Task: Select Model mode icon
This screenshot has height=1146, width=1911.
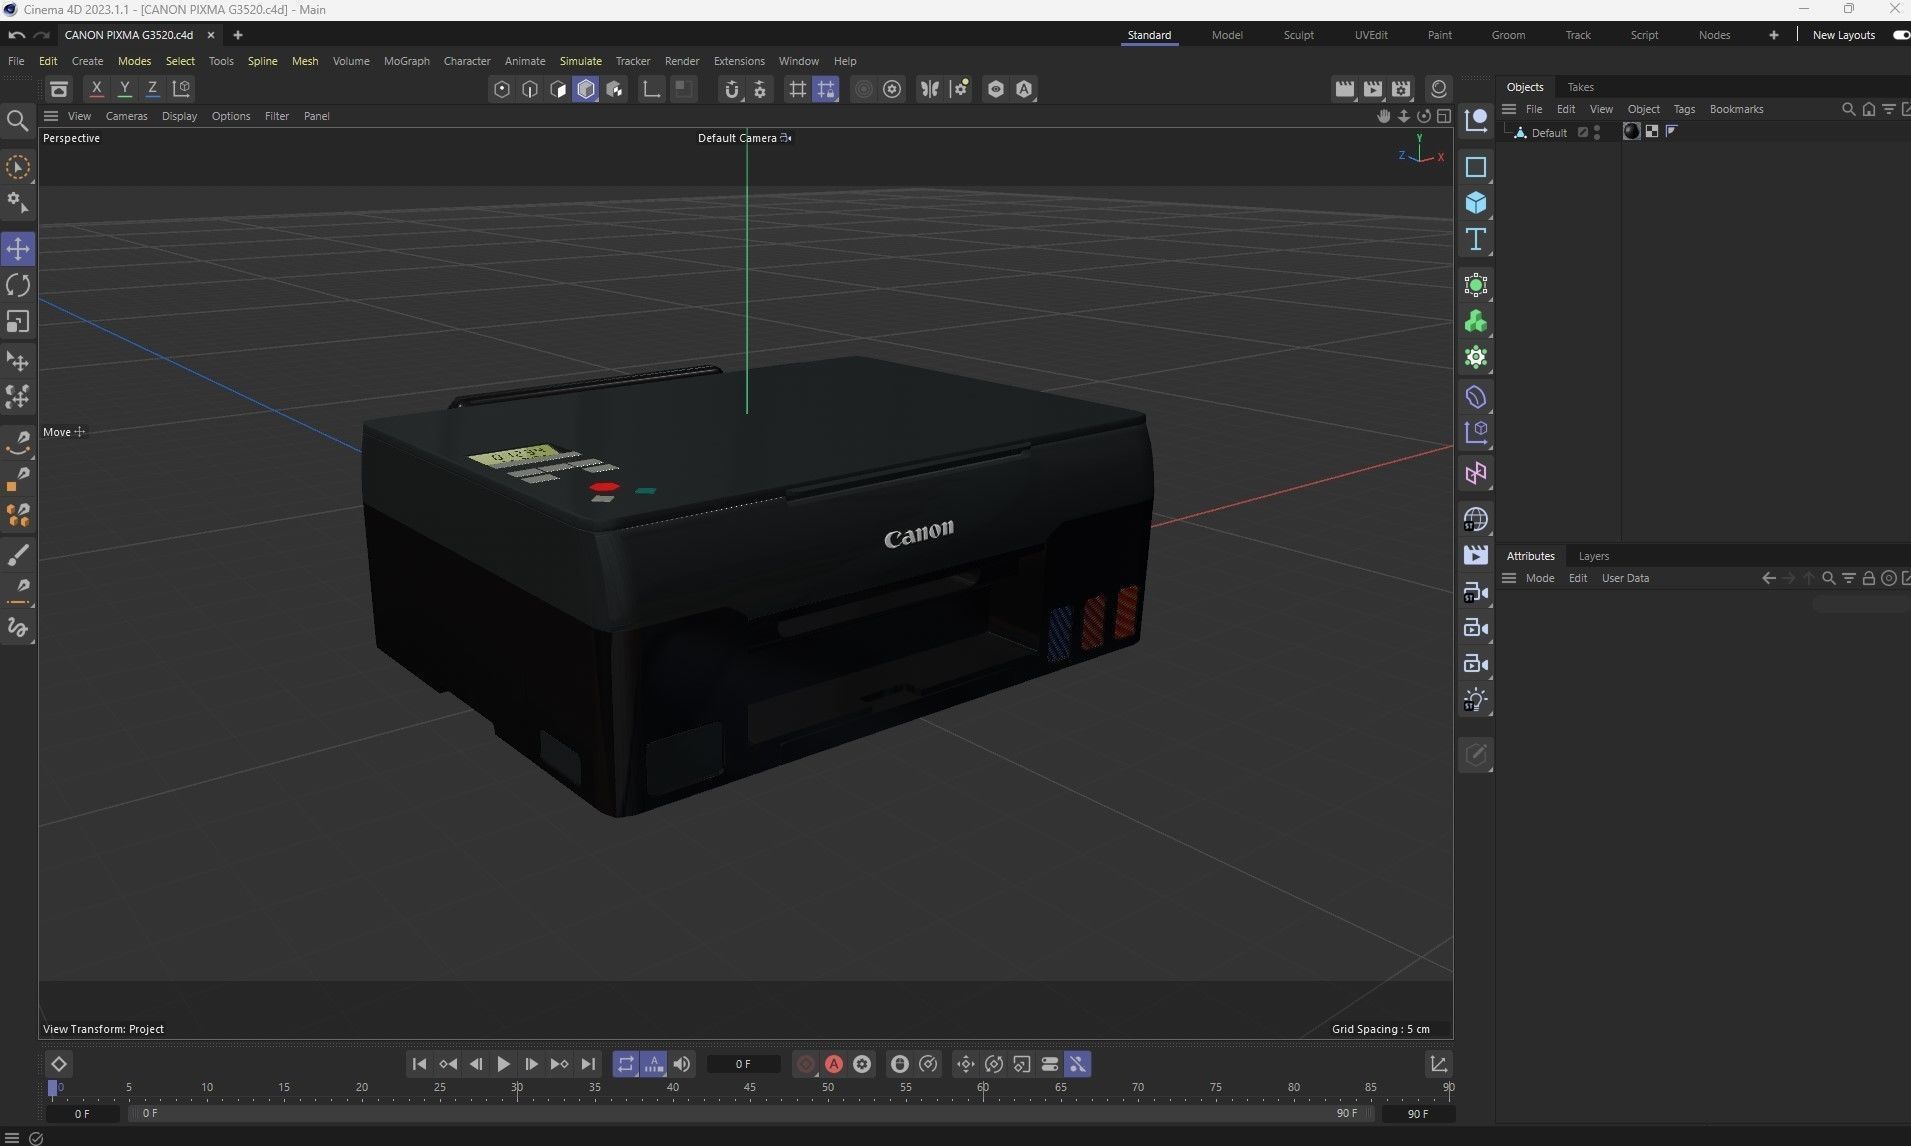Action: (586, 89)
